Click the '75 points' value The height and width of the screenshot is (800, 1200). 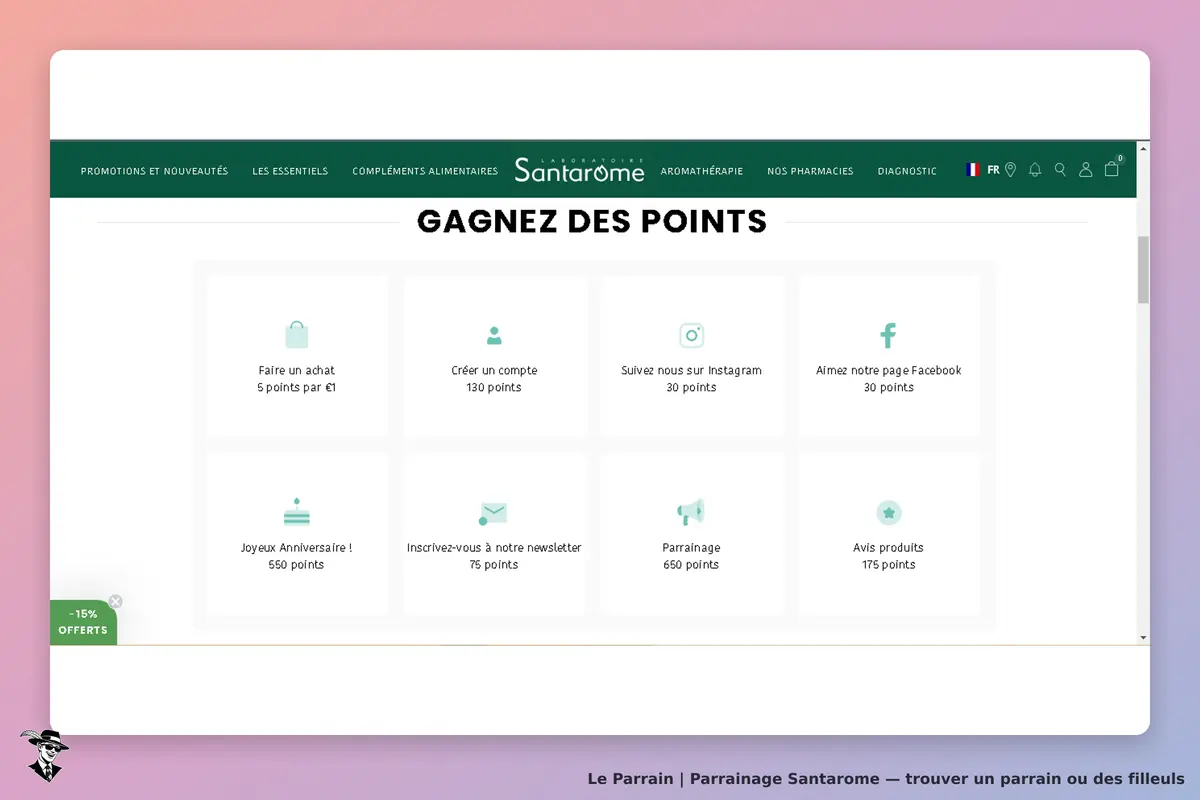tap(494, 564)
